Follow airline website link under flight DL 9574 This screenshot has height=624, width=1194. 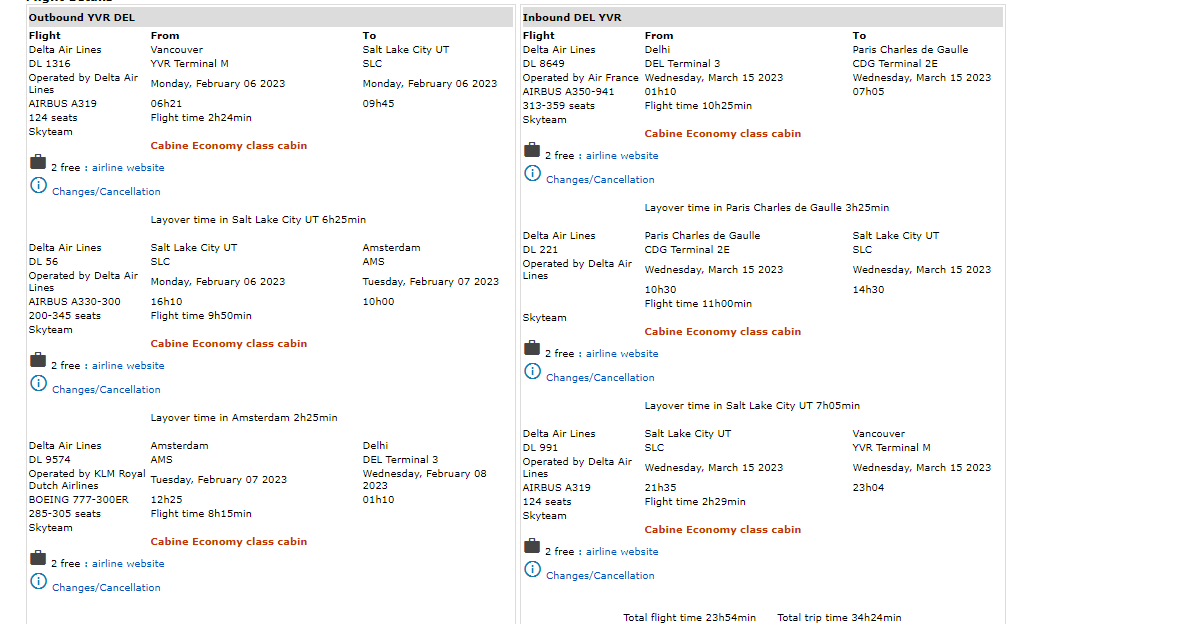coord(128,564)
